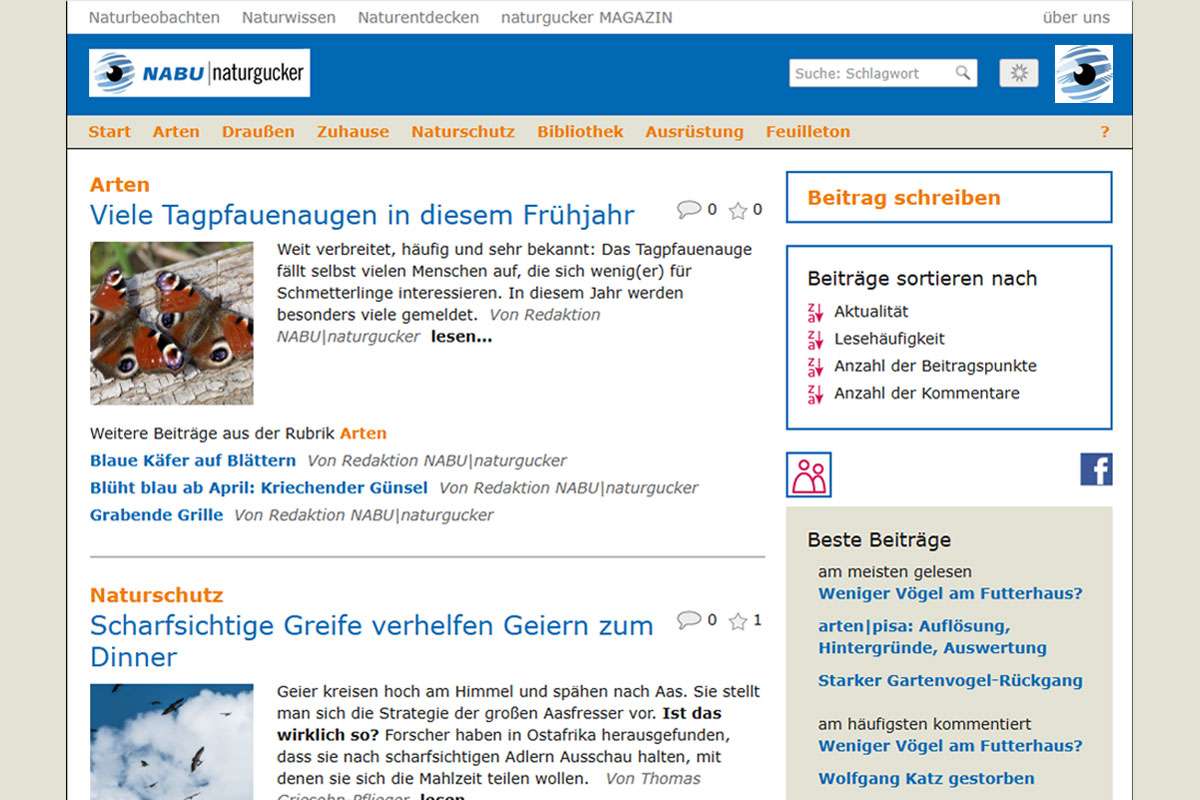
Task: Select the Ausrüstung tab
Action: point(695,132)
